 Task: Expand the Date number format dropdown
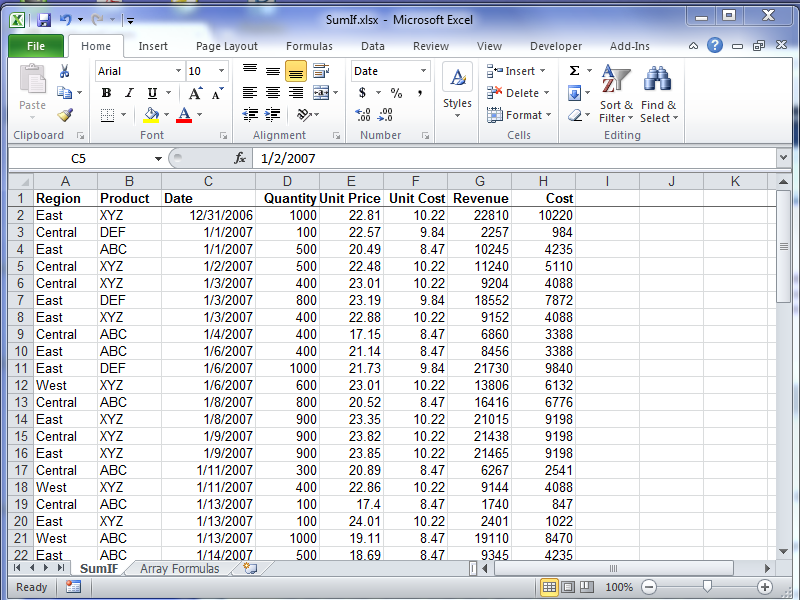coord(424,71)
